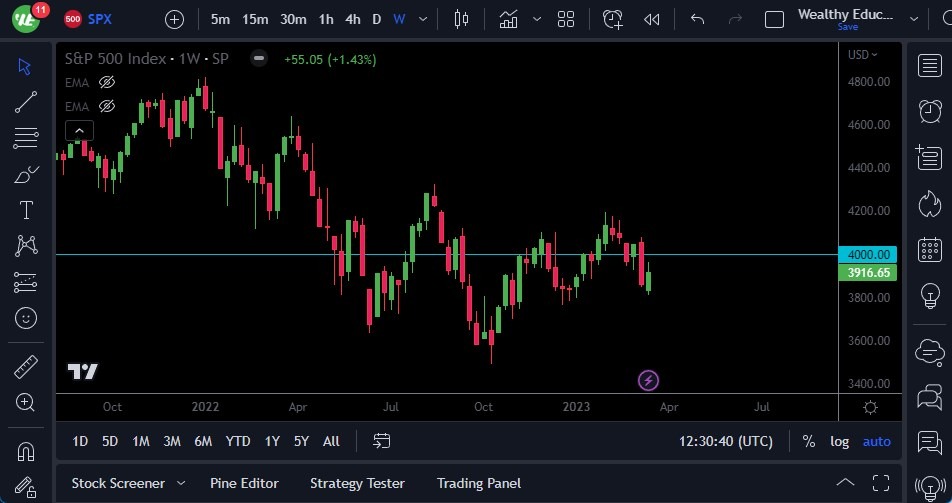This screenshot has width=952, height=503.
Task: Open the indicators chart icon
Action: 509,19
